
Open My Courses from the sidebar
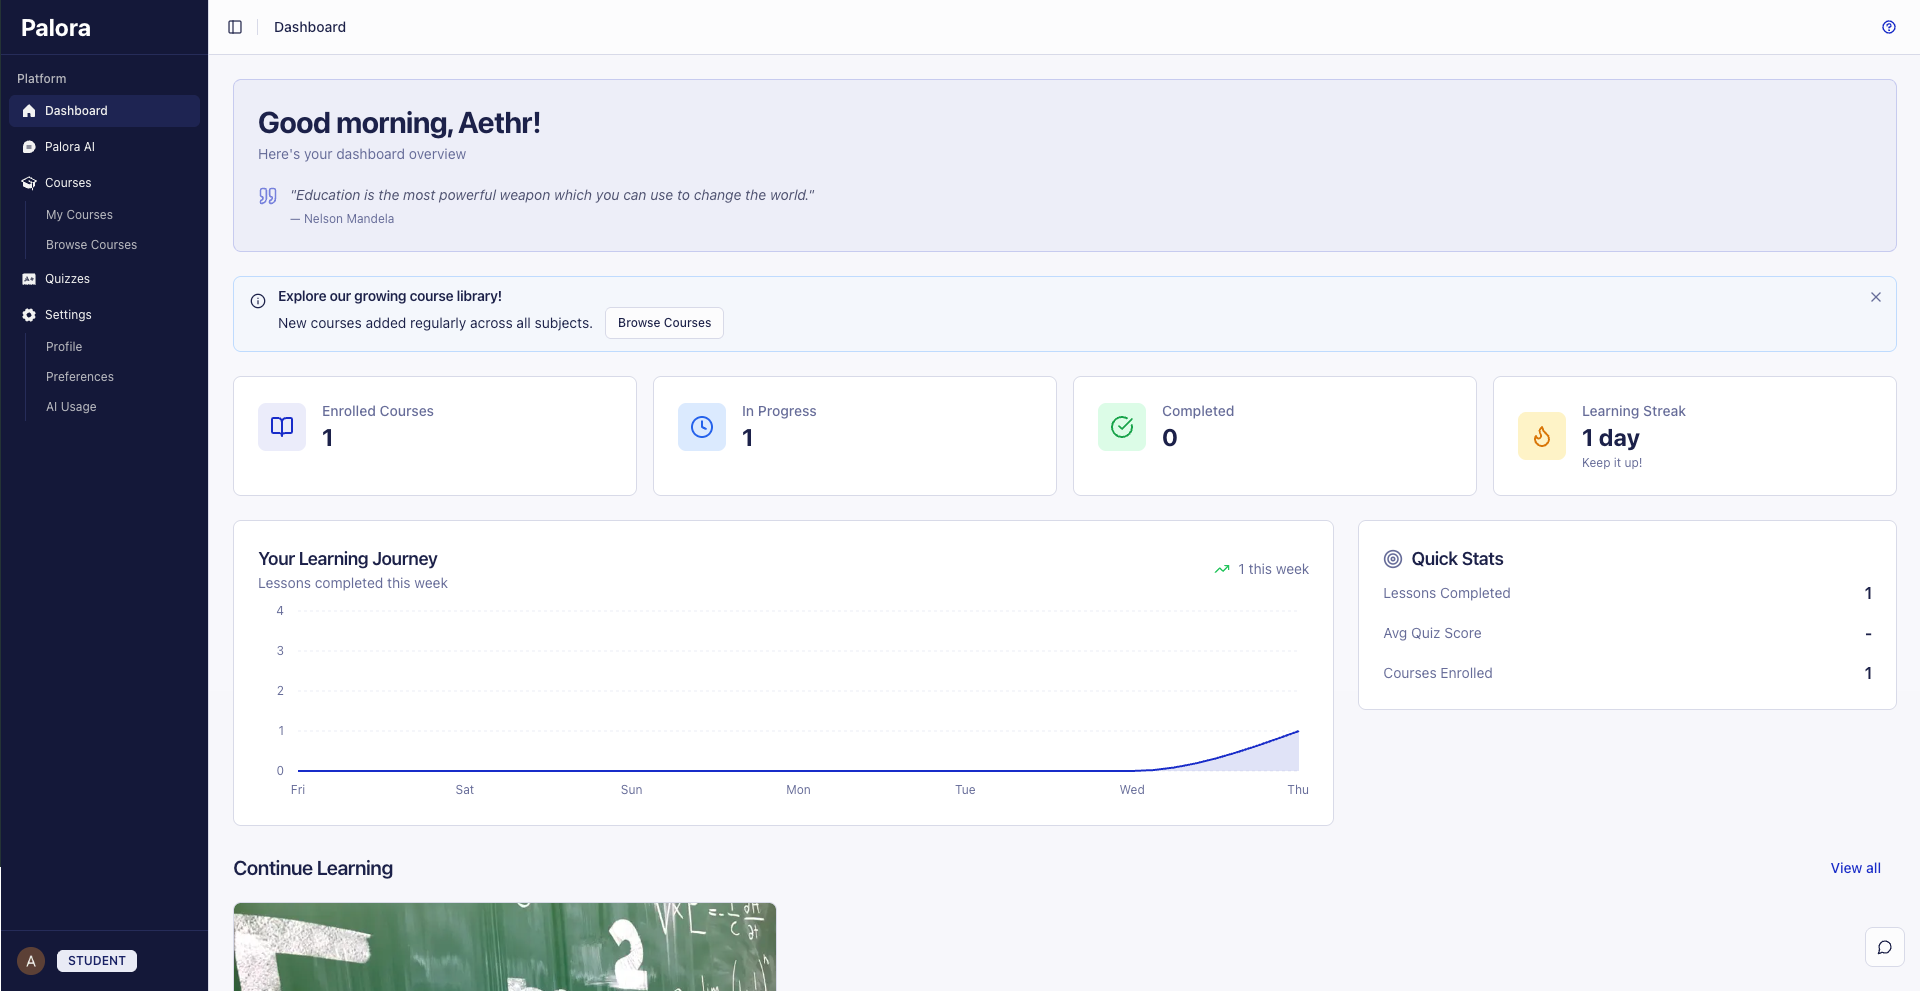tap(79, 214)
